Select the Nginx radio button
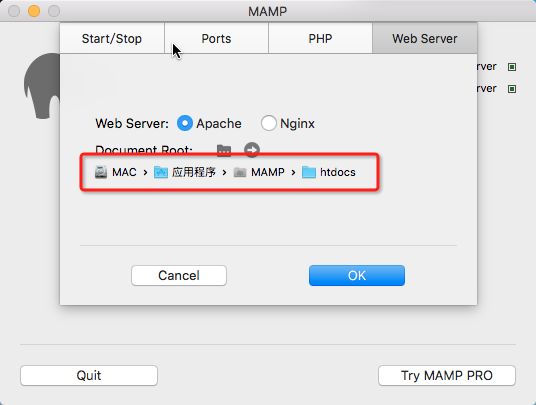The image size is (536, 405). coord(268,123)
